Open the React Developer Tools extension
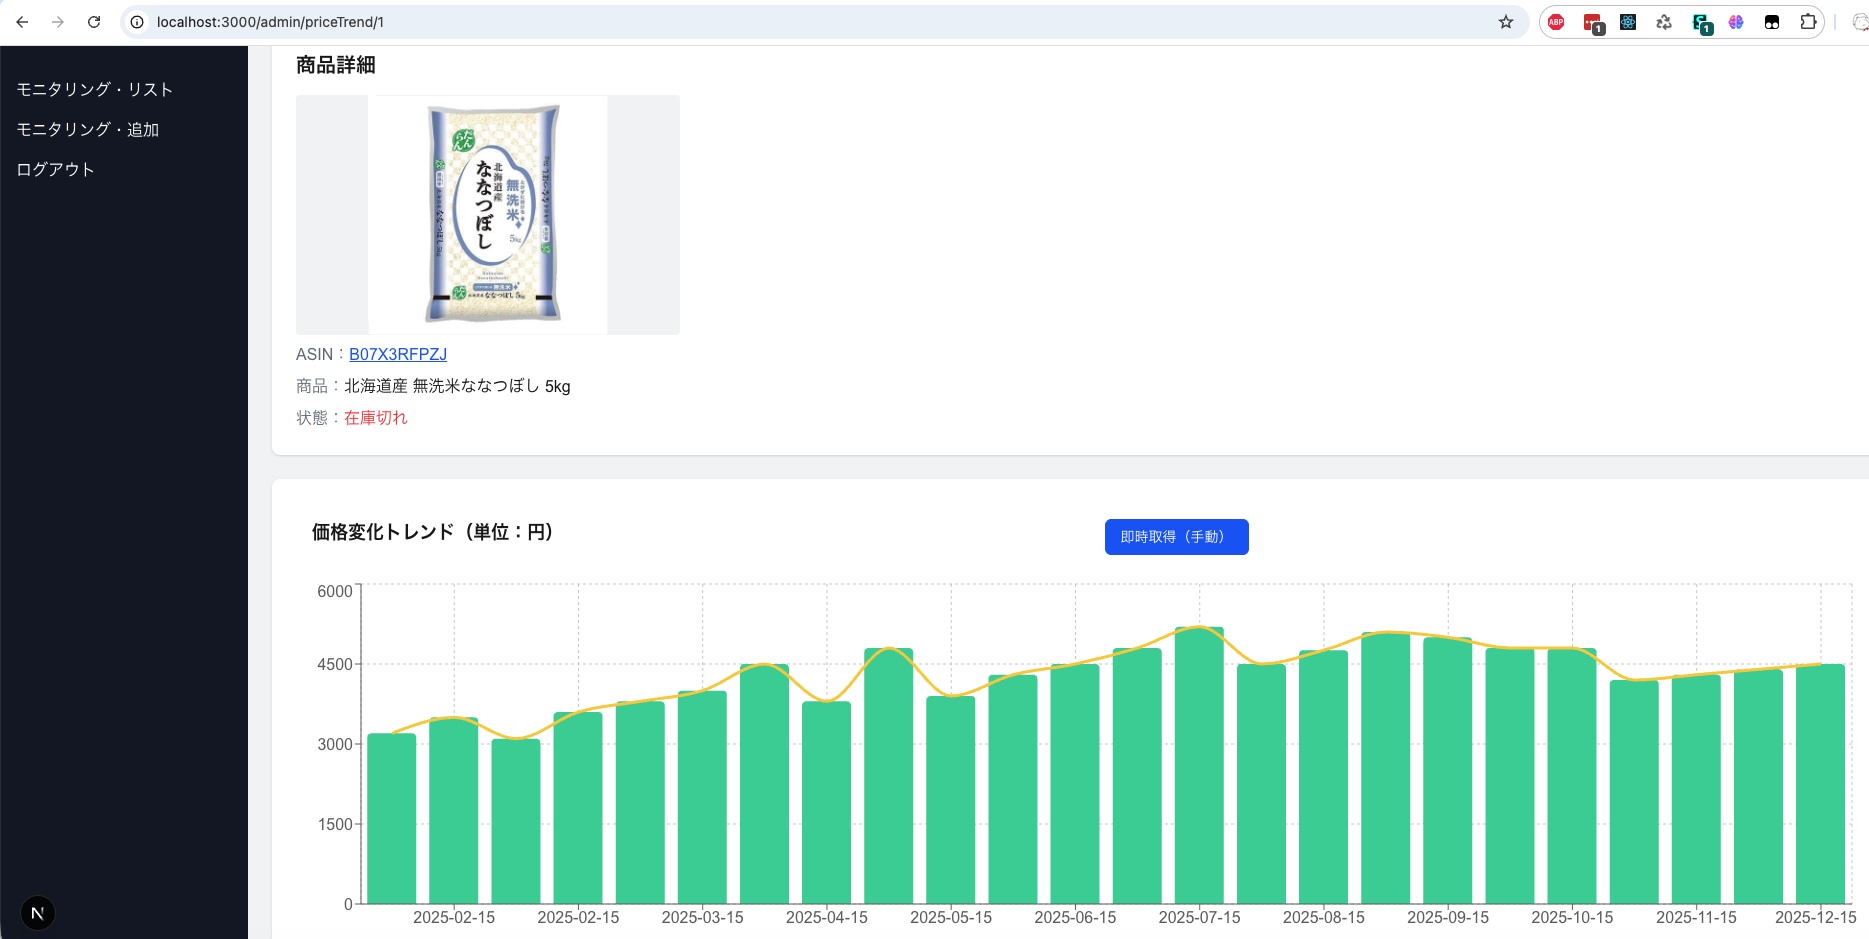The height and width of the screenshot is (939, 1869). click(x=1628, y=22)
